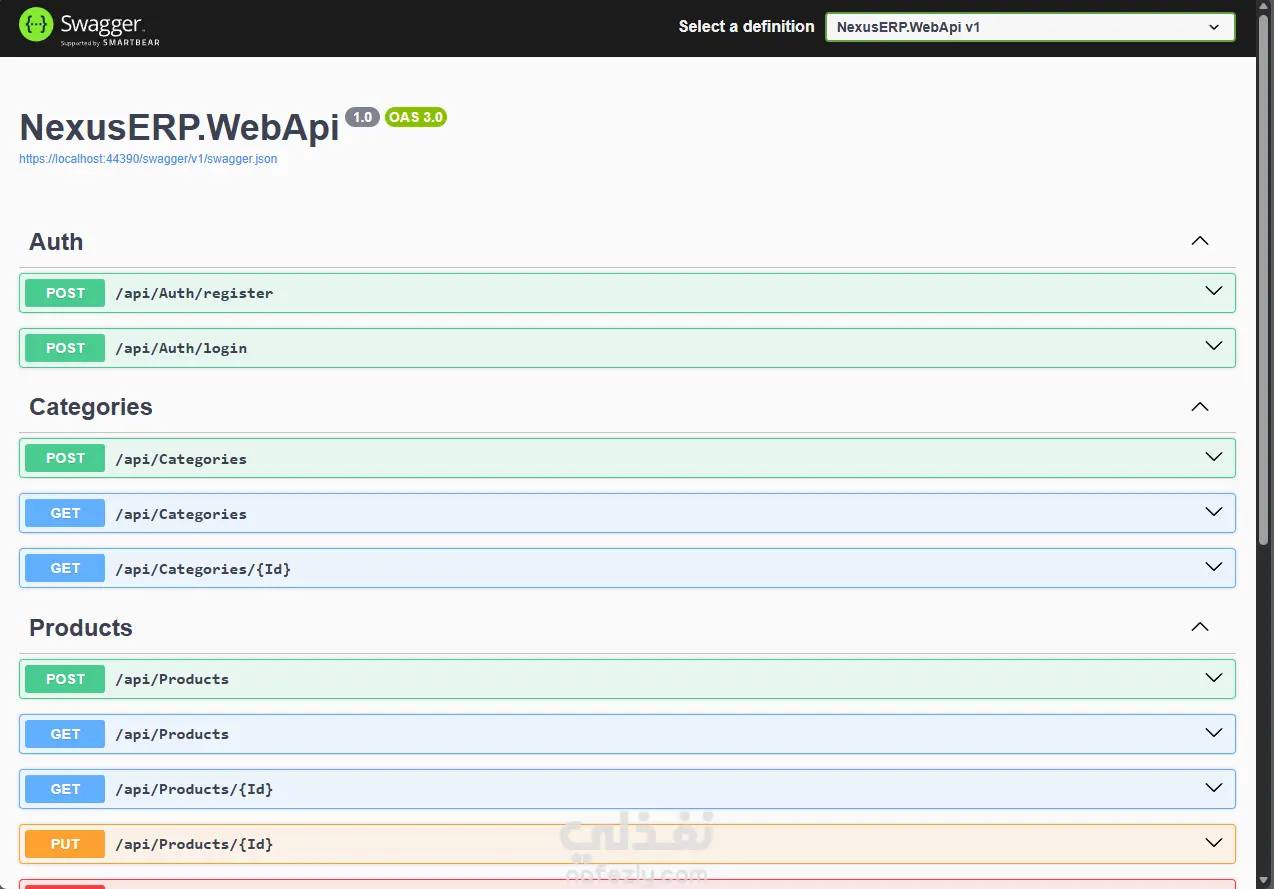Expand the POST /api/Products chevron
The height and width of the screenshot is (889, 1274).
click(x=1214, y=677)
